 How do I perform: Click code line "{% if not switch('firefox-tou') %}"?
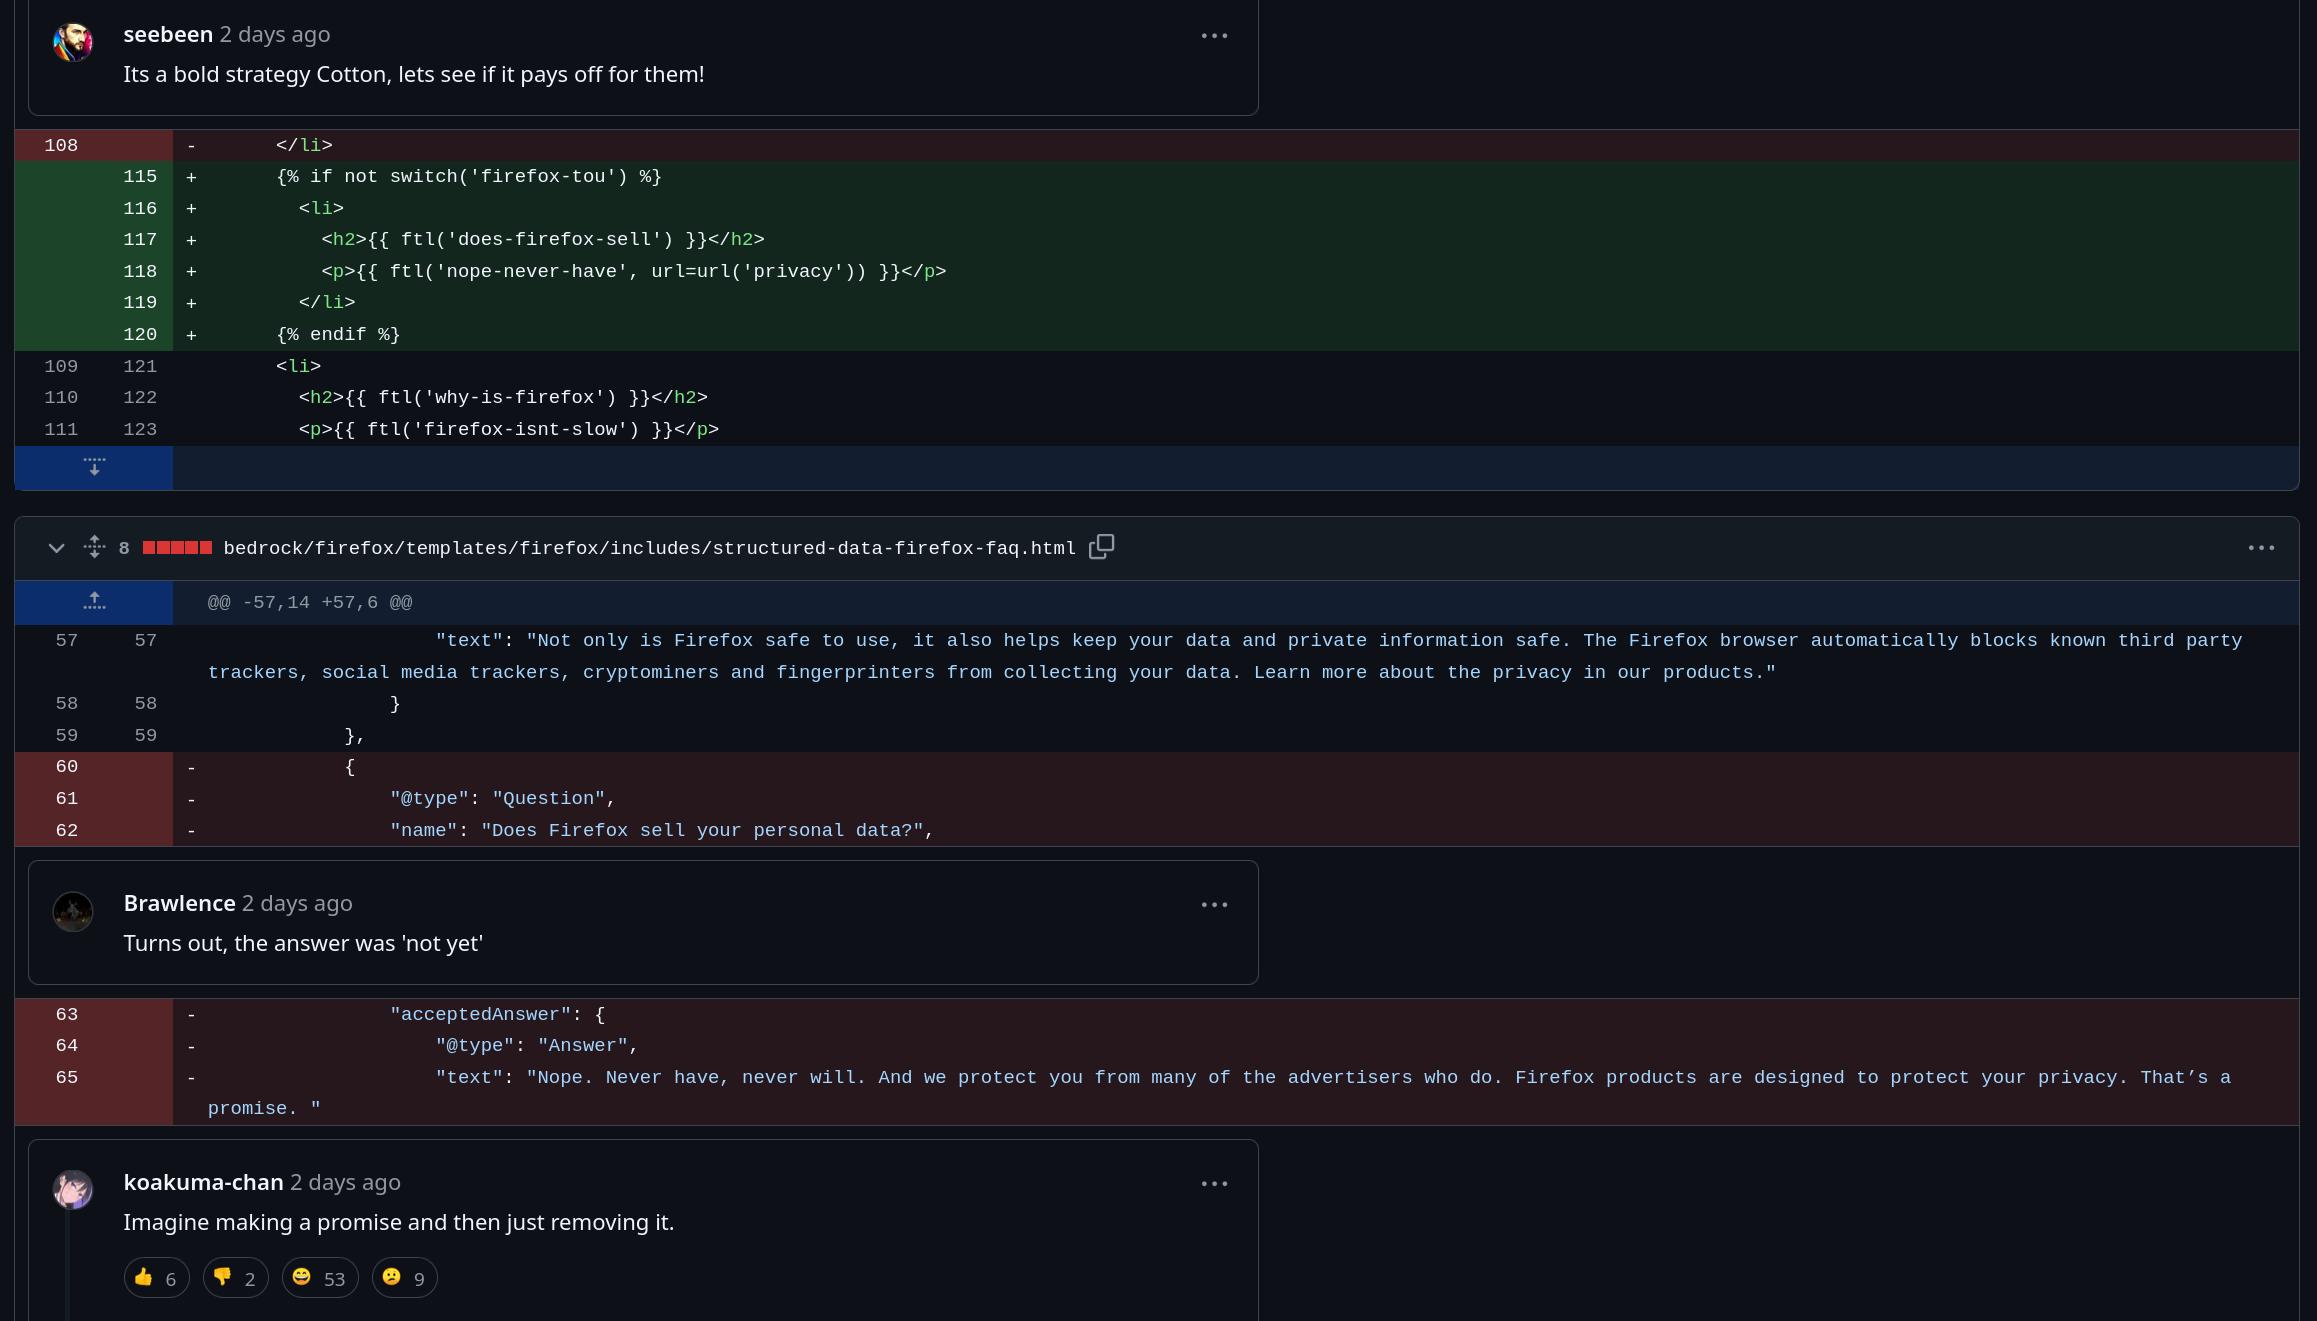[469, 177]
